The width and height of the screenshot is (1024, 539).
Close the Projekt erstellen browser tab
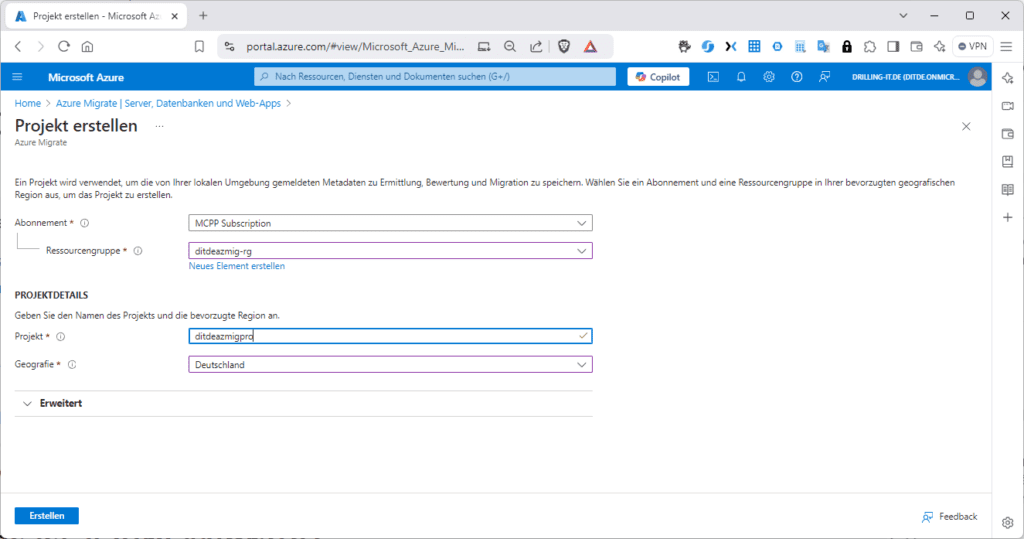[174, 16]
